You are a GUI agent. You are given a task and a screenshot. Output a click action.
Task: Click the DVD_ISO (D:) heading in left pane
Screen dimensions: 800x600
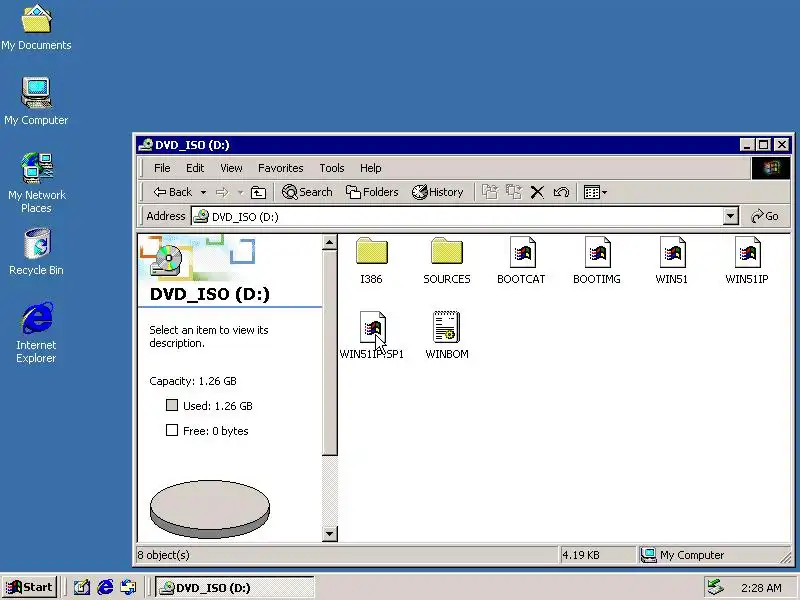[210, 294]
